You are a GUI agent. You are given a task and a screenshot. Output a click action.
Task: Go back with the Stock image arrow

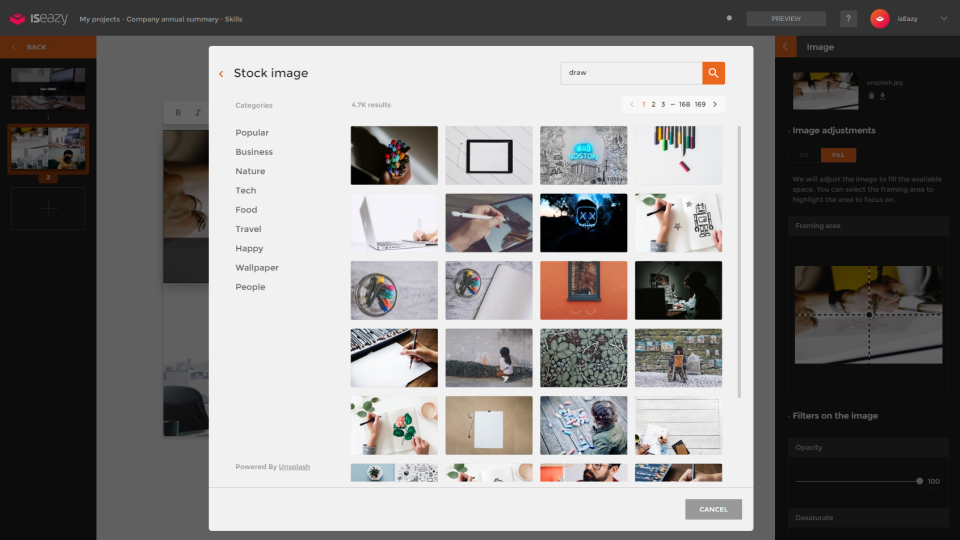coord(221,74)
